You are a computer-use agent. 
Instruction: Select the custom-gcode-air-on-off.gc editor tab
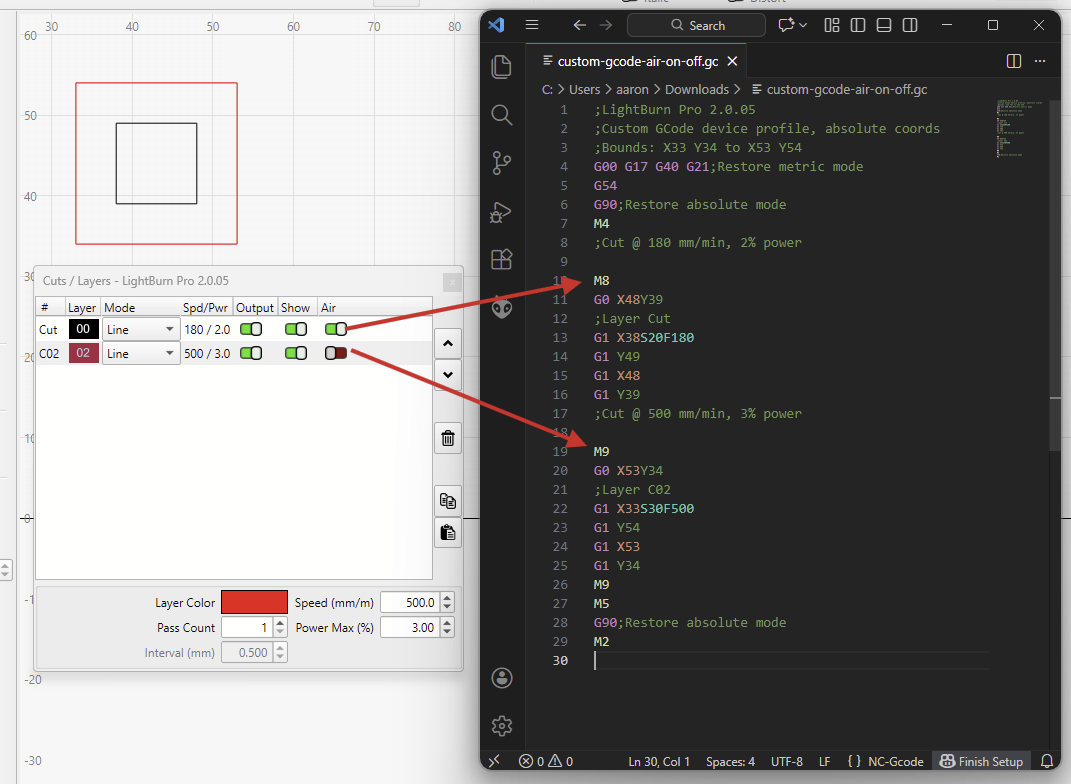[638, 61]
